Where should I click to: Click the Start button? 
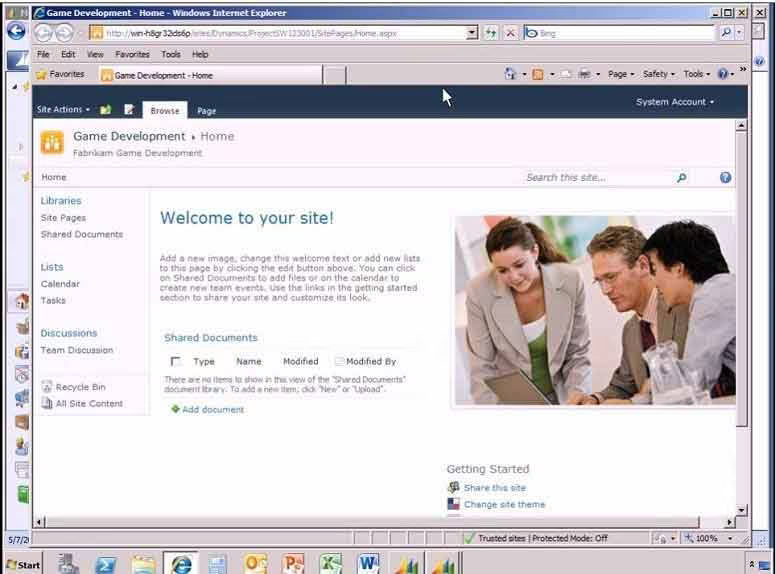coord(23,565)
